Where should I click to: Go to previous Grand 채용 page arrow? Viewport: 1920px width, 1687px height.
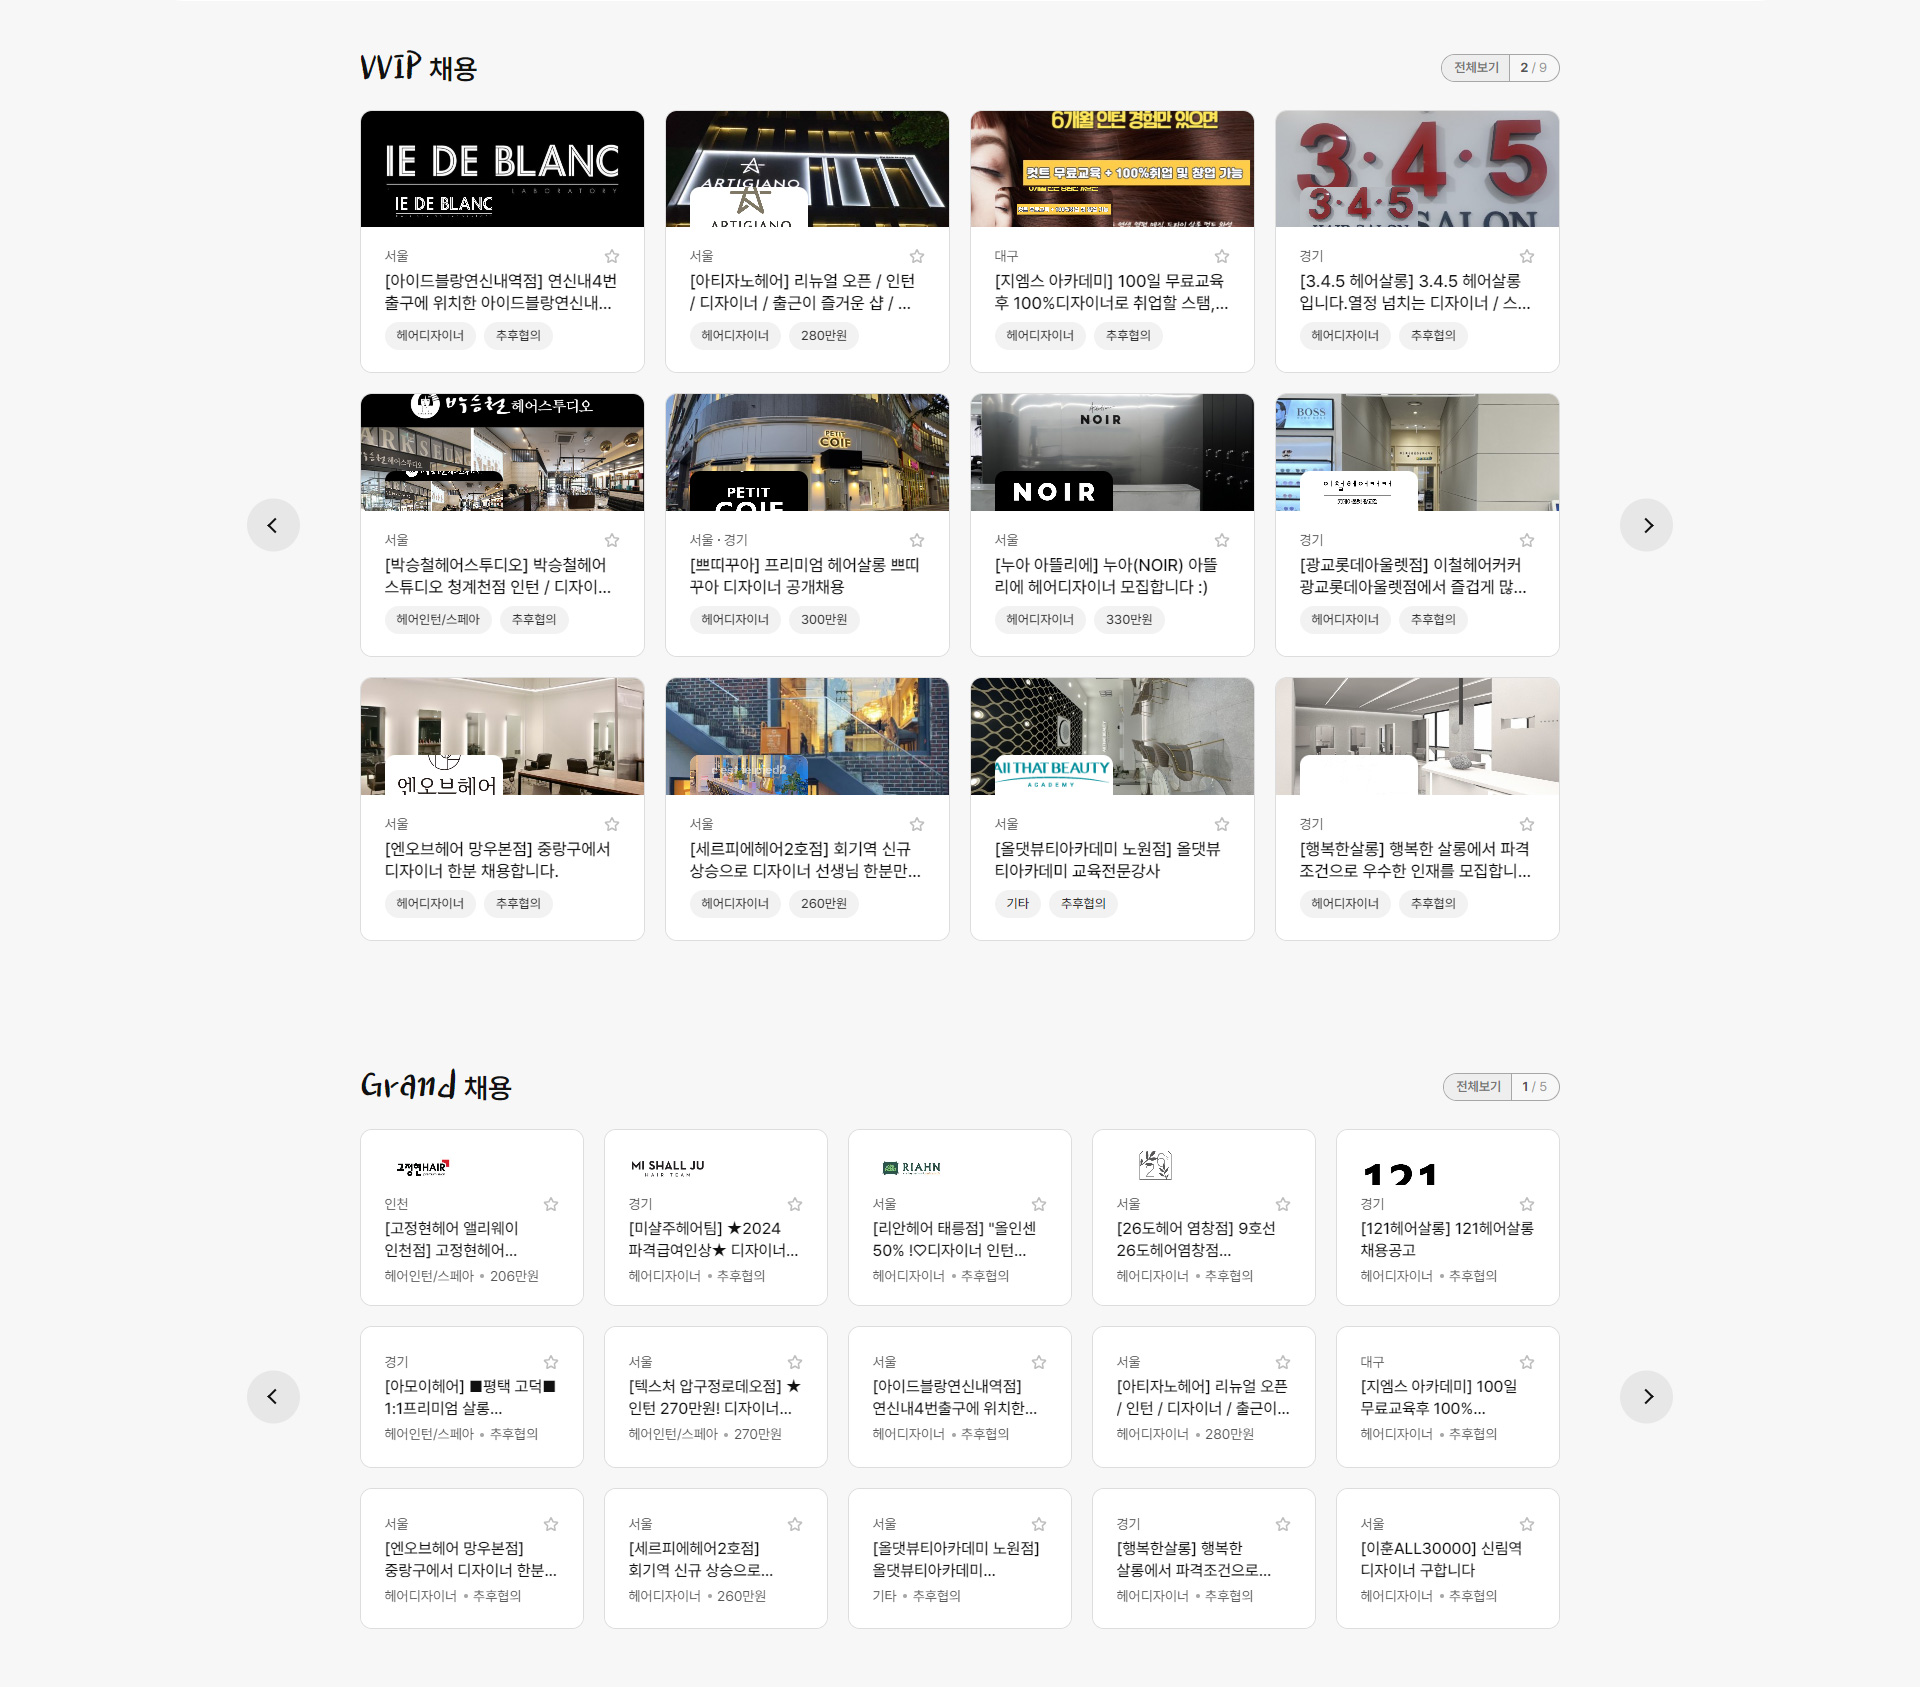[273, 1396]
